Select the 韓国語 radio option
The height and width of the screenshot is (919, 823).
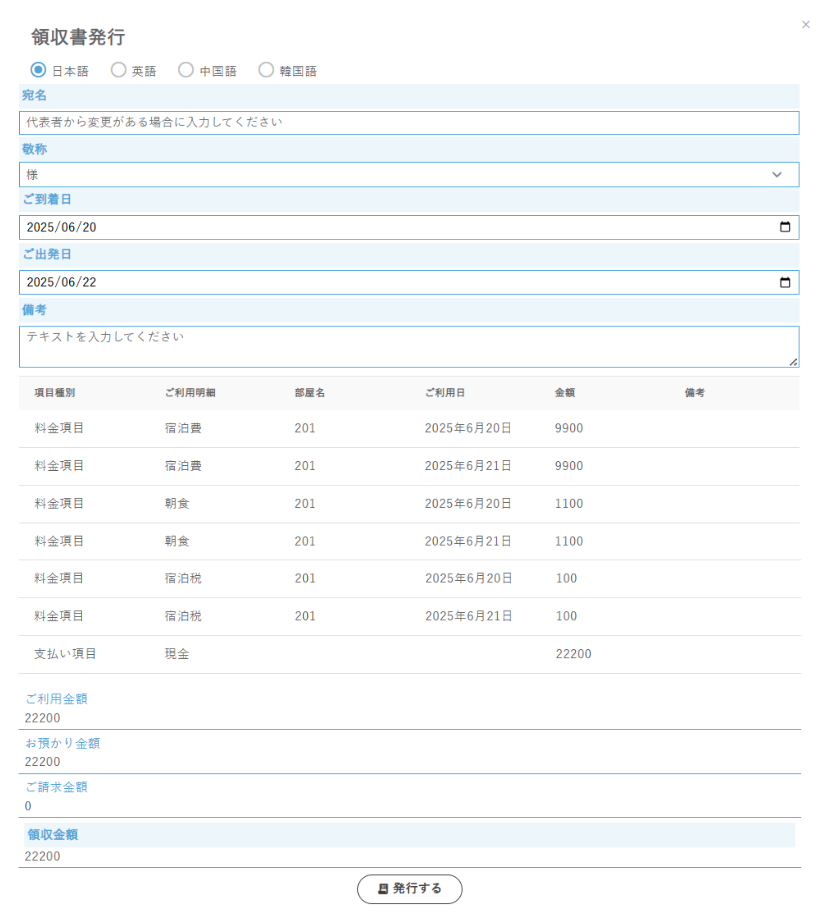click(266, 70)
